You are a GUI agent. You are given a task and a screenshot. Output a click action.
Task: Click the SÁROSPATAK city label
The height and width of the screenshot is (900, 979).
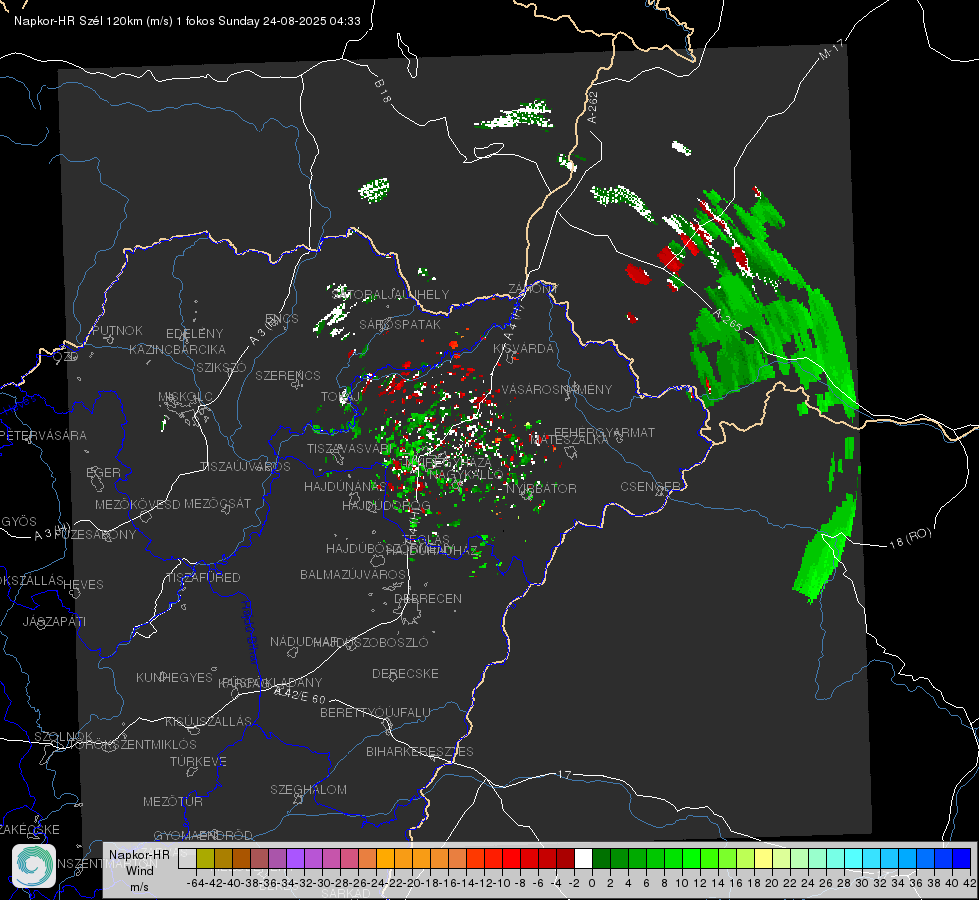point(400,325)
